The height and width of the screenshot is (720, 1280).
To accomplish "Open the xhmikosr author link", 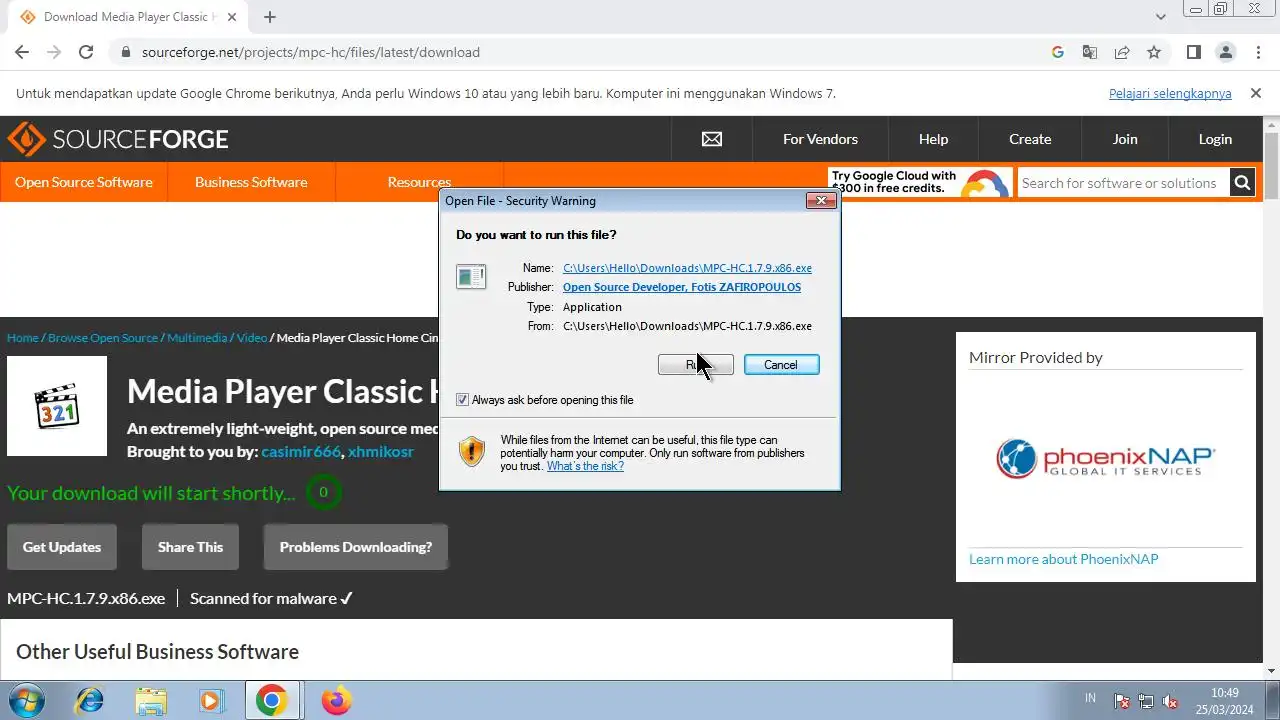I will tap(381, 452).
